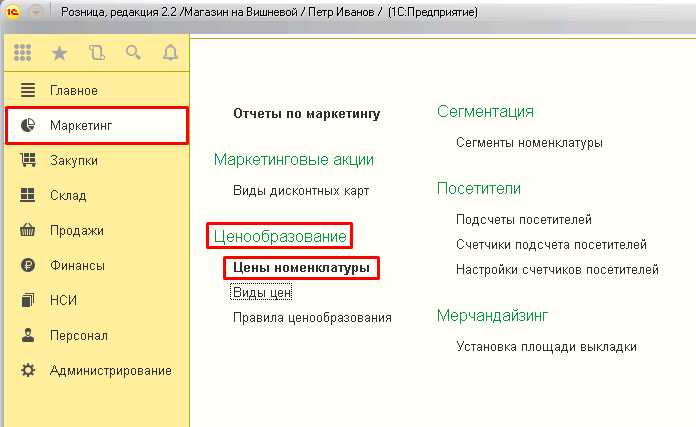The width and height of the screenshot is (696, 427).
Task: Open Счетчики подсчета посетителей
Action: [x=551, y=245]
